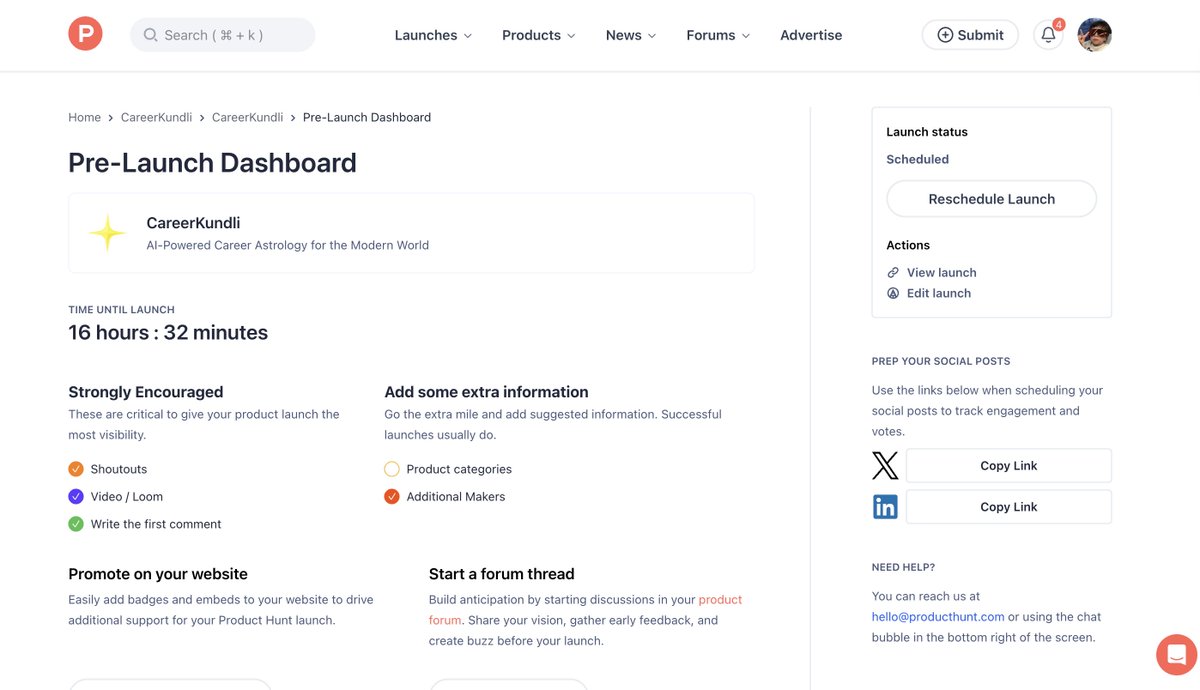The width and height of the screenshot is (1200, 690).
Task: Click the Product categories label
Action: tap(459, 469)
